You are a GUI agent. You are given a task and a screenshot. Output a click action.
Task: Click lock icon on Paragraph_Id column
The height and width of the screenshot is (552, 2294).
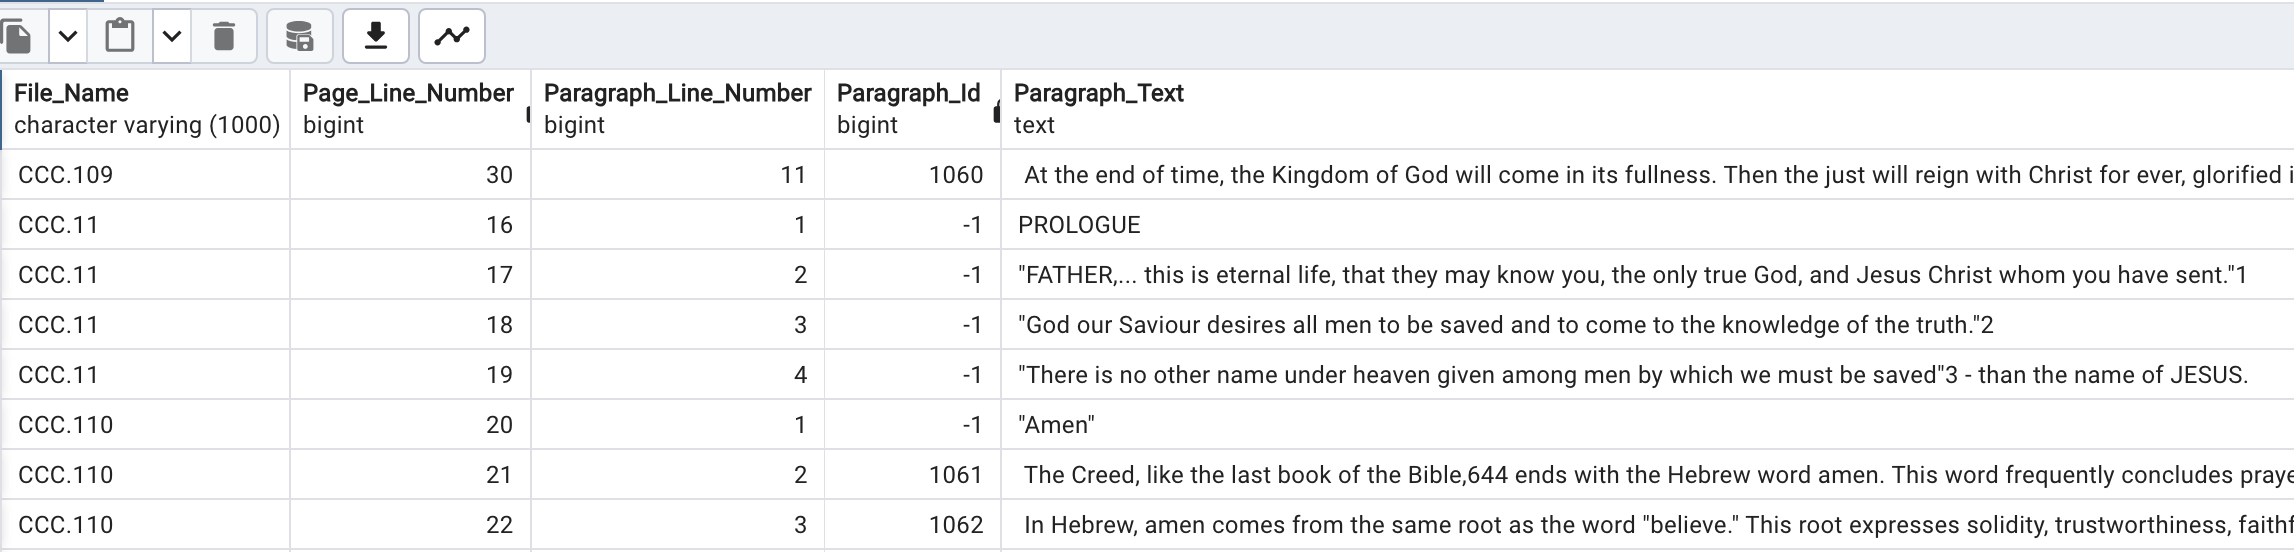click(996, 113)
